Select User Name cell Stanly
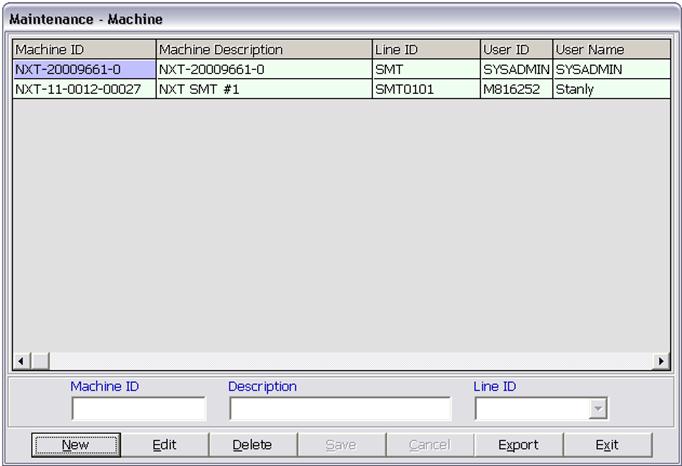Screen dimensions: 682x466 (612, 89)
